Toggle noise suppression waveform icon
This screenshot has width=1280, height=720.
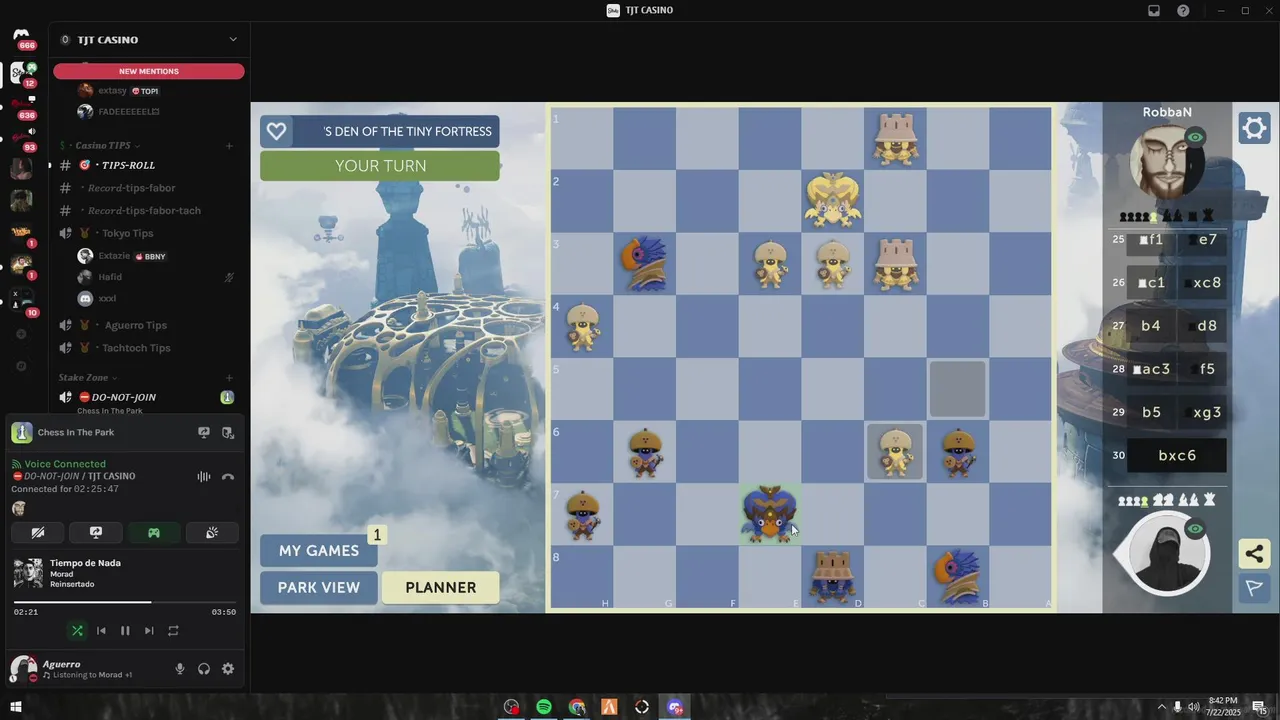[x=204, y=477]
